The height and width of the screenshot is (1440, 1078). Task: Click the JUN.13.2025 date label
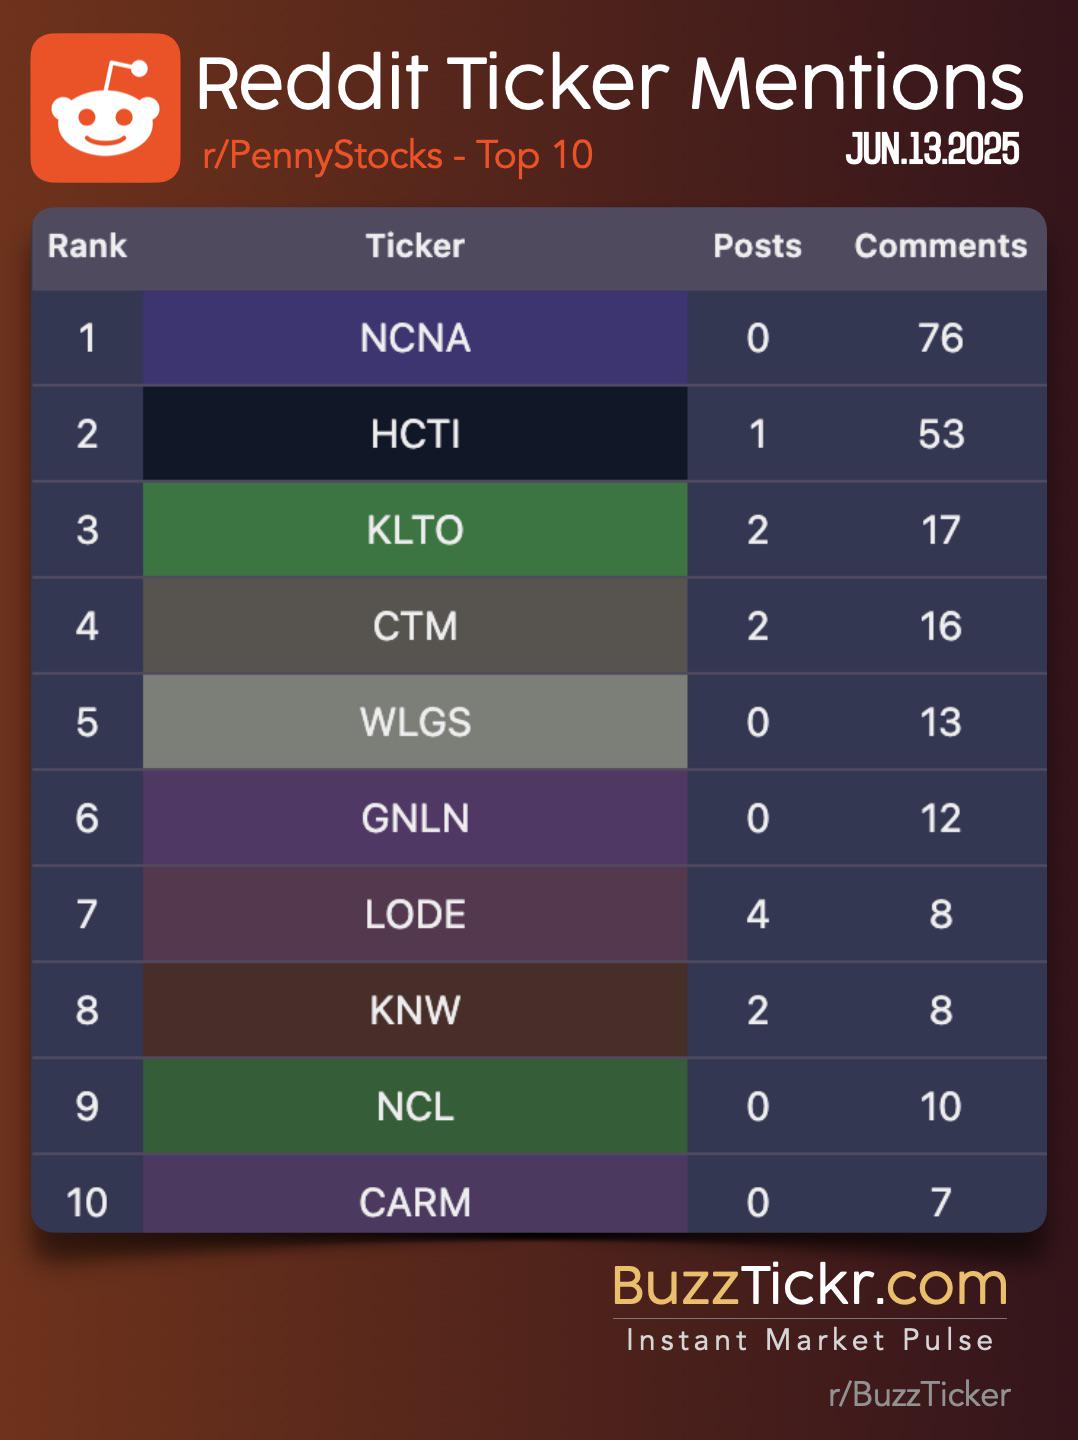coord(932,149)
